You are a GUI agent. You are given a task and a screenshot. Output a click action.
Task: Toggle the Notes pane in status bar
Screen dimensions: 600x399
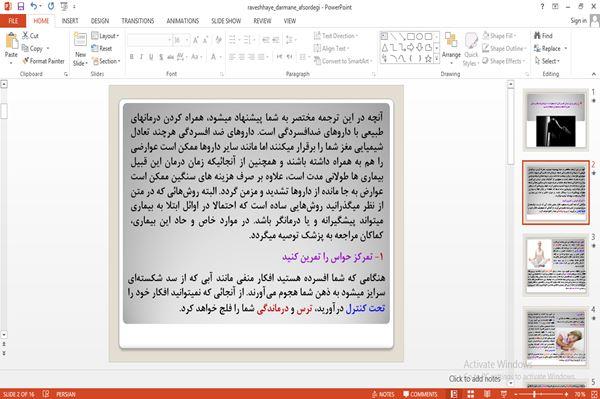[x=383, y=394]
